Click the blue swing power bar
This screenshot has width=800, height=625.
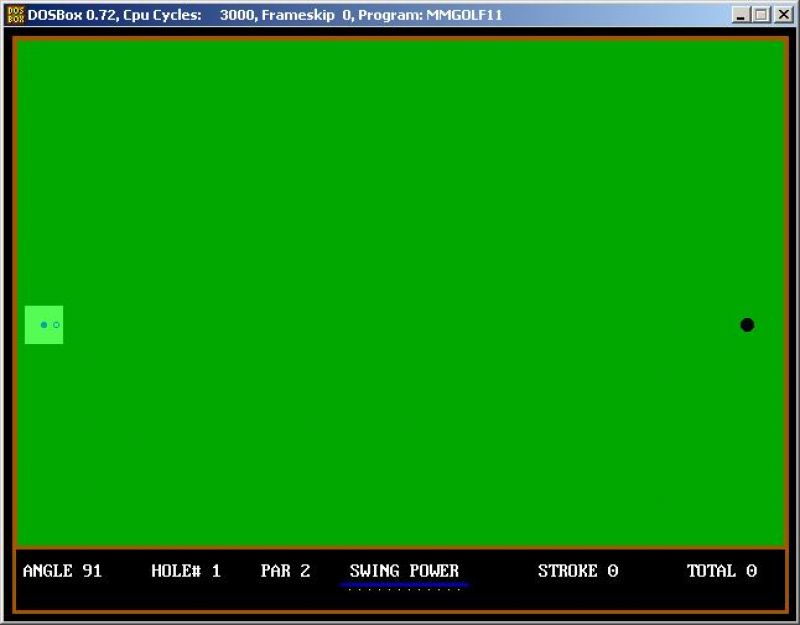coord(404,585)
